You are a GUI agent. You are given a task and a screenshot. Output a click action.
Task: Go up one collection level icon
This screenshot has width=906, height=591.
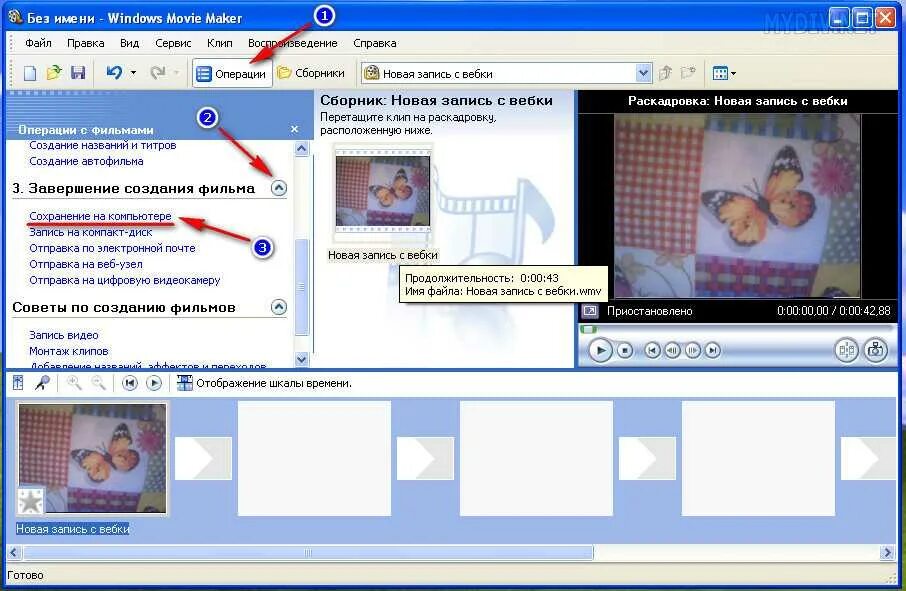pos(666,73)
